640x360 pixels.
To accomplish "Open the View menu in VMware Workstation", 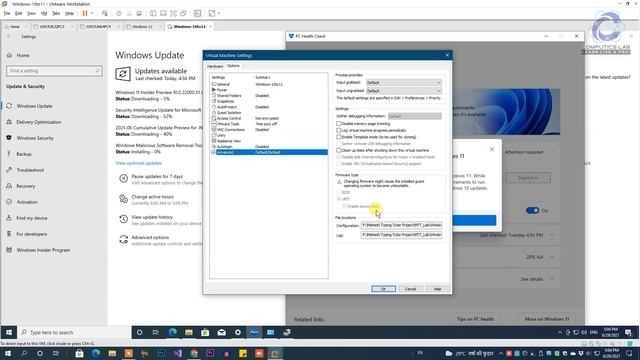I will (31, 13).
